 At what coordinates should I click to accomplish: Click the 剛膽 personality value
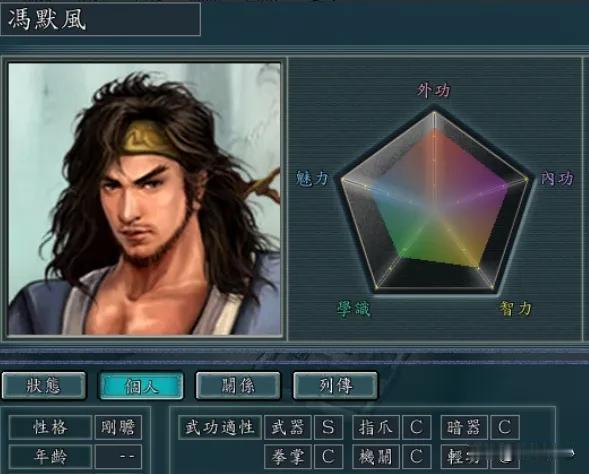118,427
